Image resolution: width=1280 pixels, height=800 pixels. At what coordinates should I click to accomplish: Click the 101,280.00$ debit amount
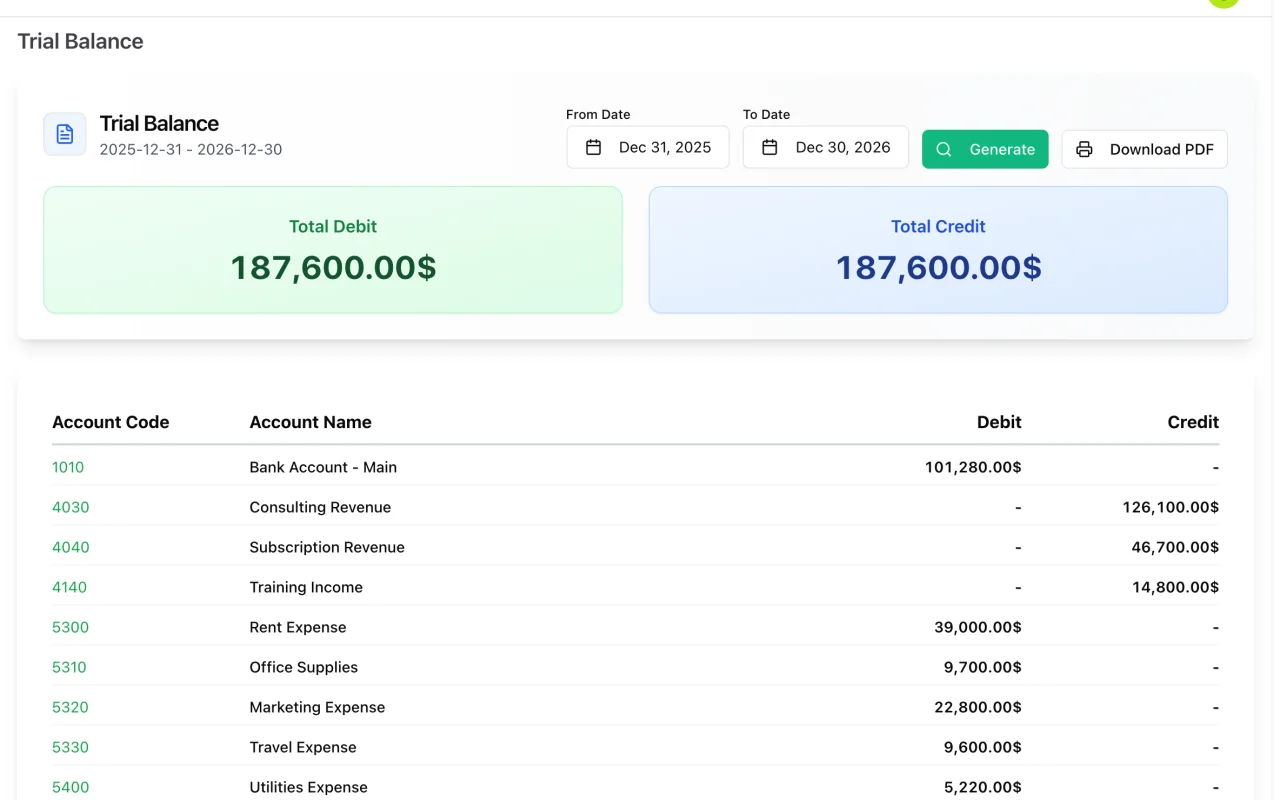(x=973, y=467)
